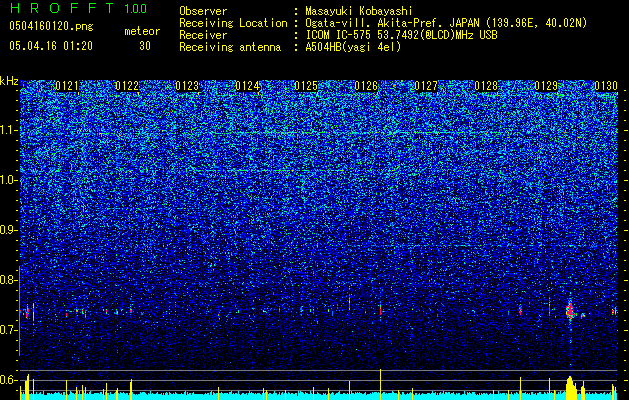The width and height of the screenshot is (629, 400).
Task: Click the 0130 time marker
Action: [x=606, y=86]
